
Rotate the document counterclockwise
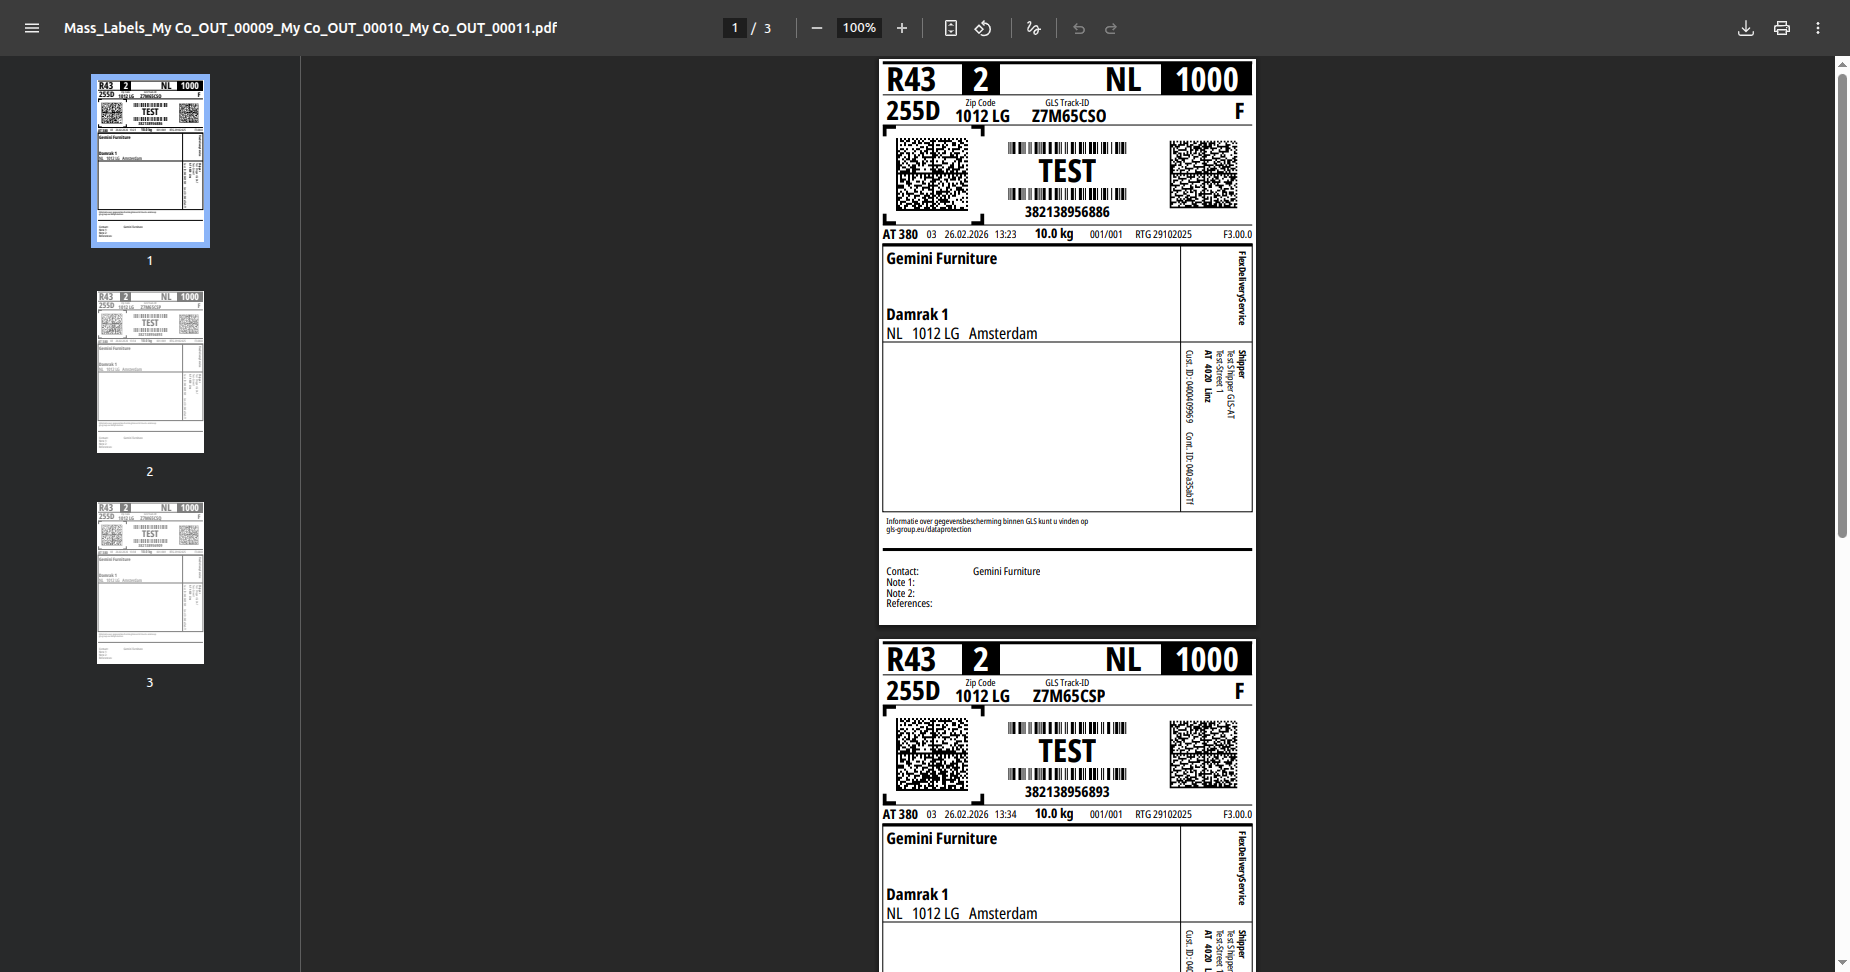pos(983,28)
